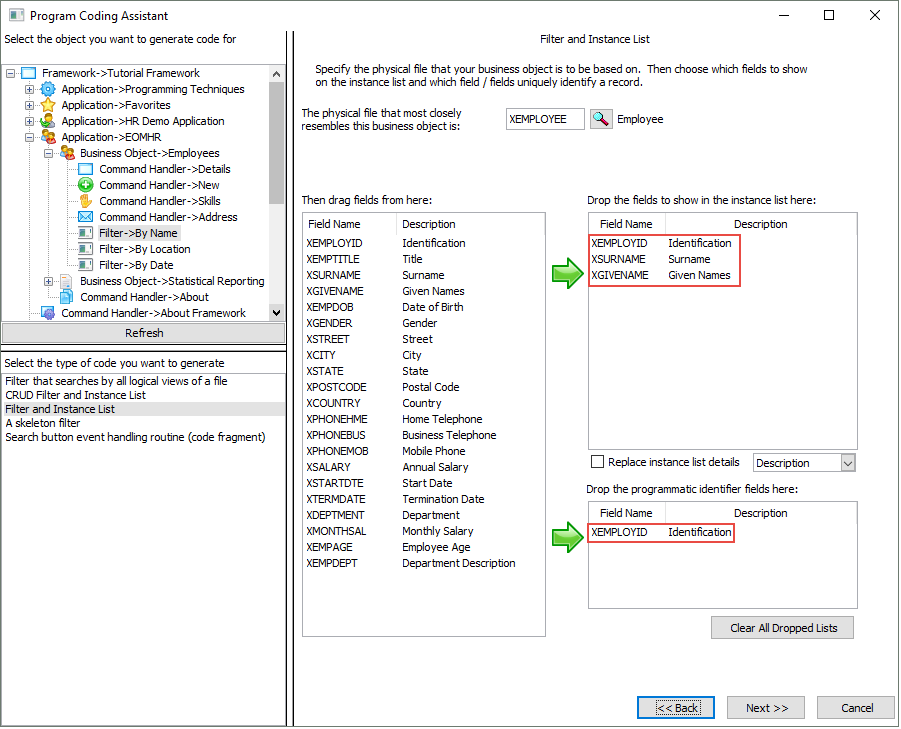Click the Cancel button

856,708
